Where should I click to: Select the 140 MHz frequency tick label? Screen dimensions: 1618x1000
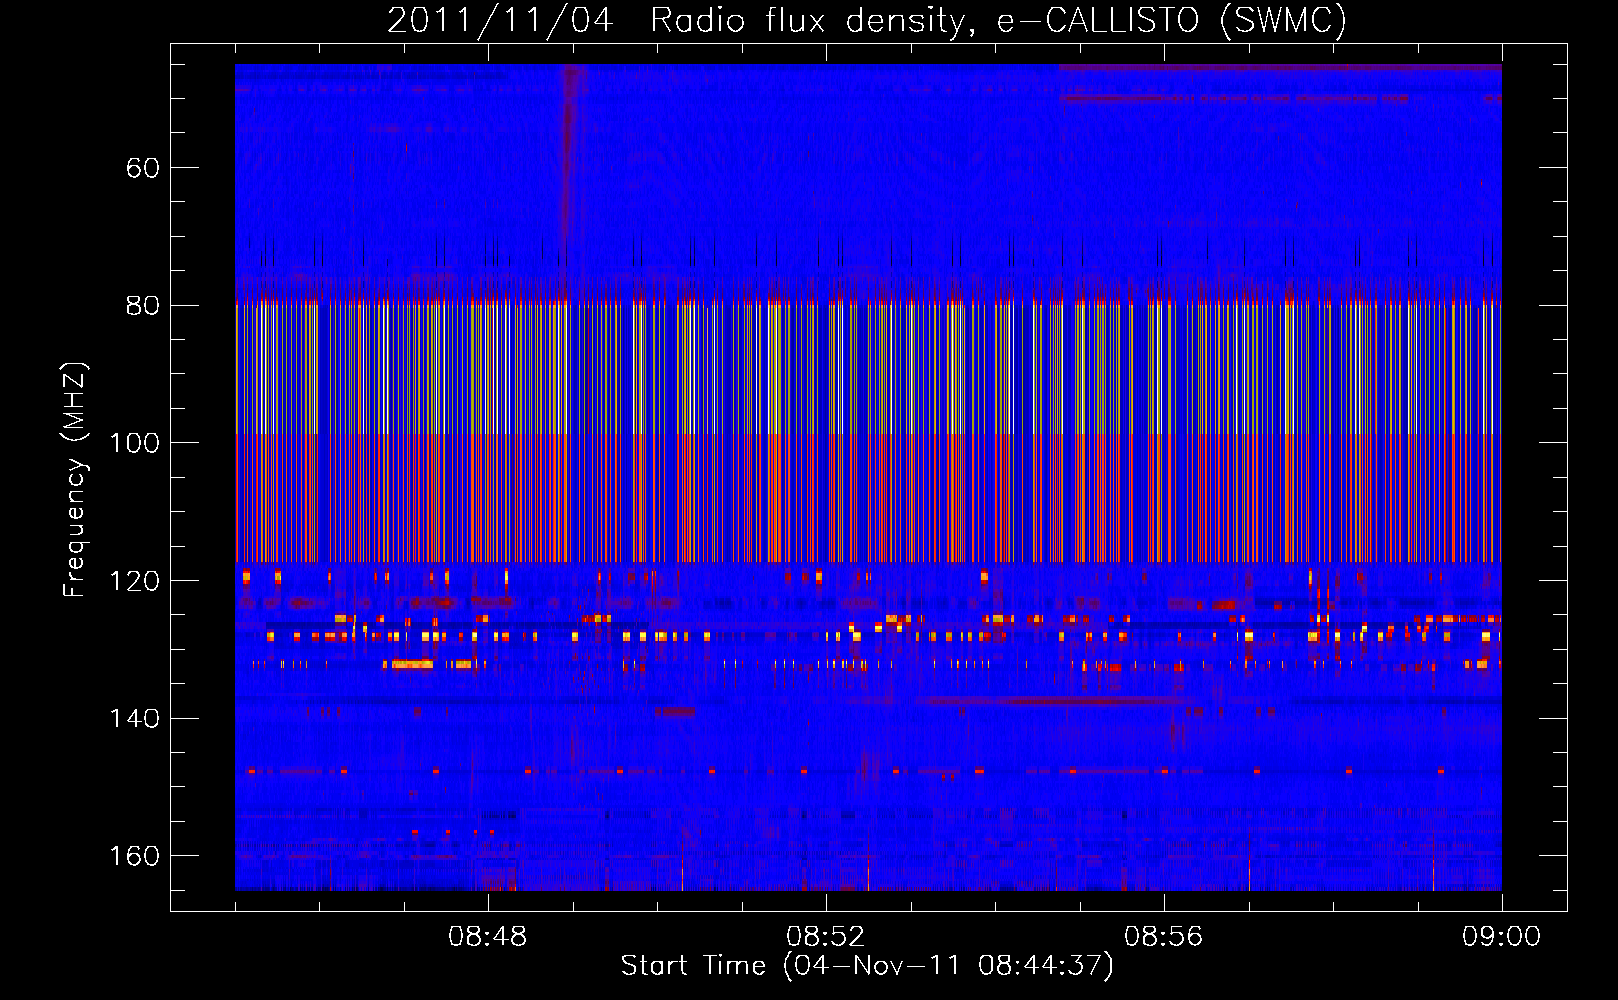pyautogui.click(x=135, y=719)
